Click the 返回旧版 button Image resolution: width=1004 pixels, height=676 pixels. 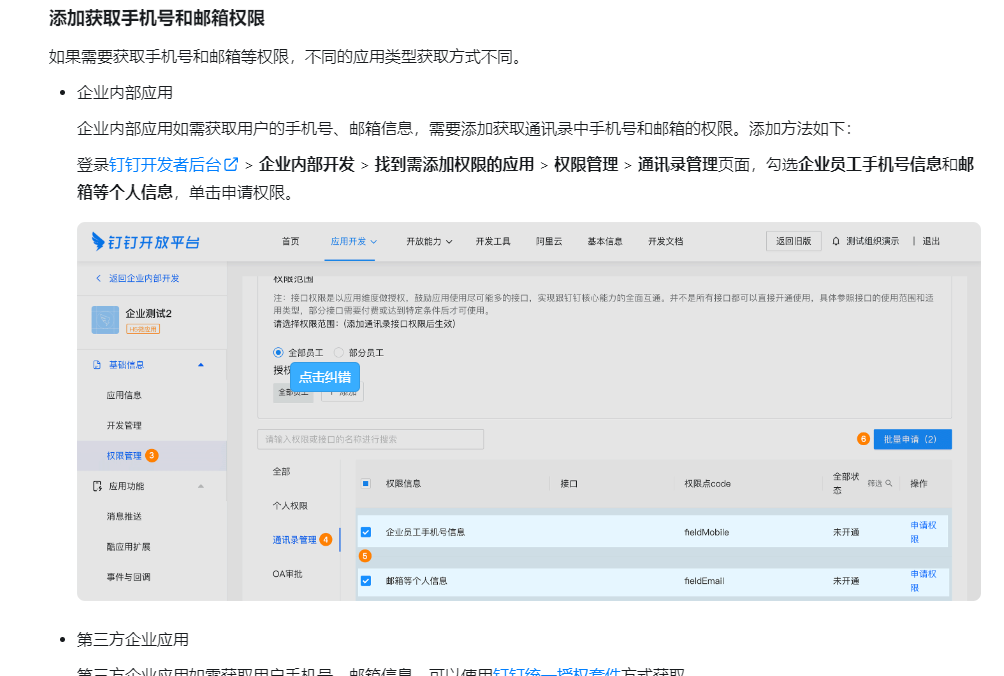click(x=794, y=241)
